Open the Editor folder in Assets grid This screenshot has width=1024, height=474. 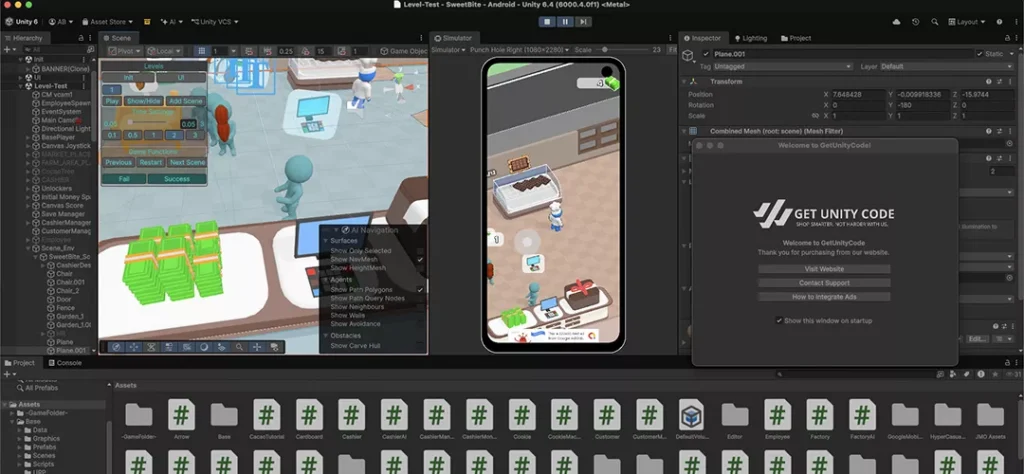click(x=735, y=415)
